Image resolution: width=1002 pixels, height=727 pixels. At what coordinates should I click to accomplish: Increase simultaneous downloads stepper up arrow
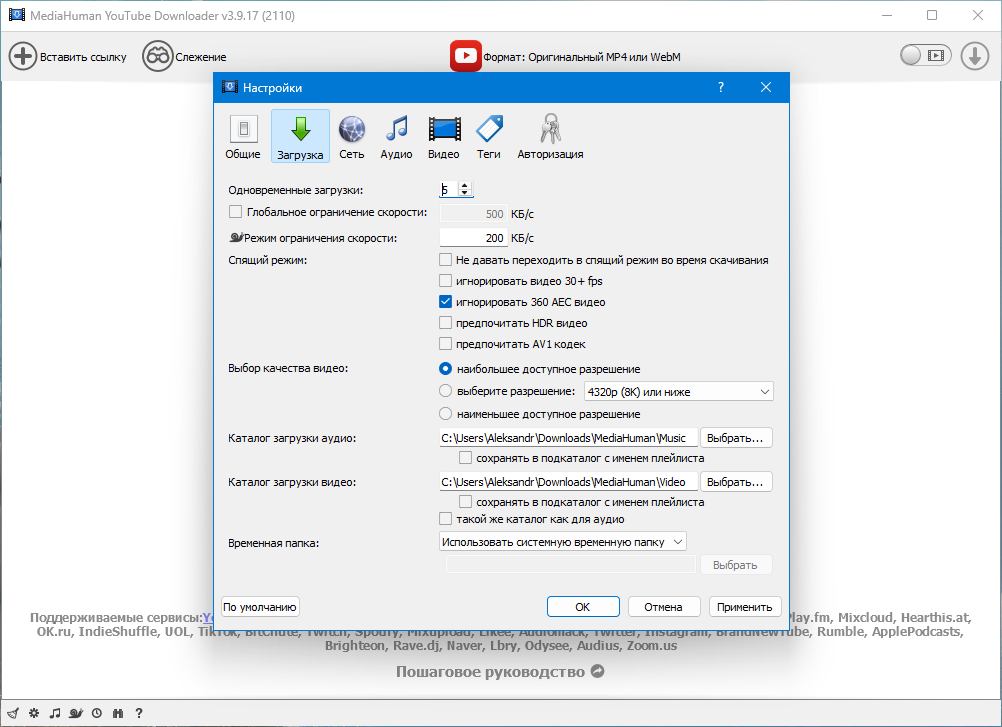pyautogui.click(x=465, y=185)
